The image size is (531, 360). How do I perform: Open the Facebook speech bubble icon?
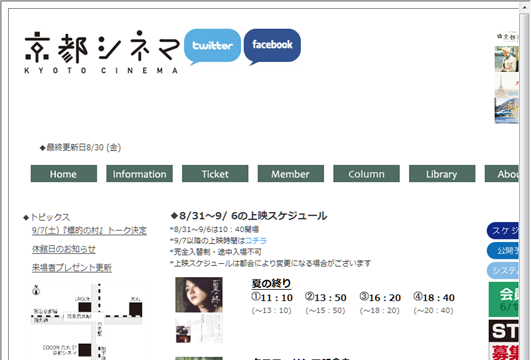click(x=272, y=46)
